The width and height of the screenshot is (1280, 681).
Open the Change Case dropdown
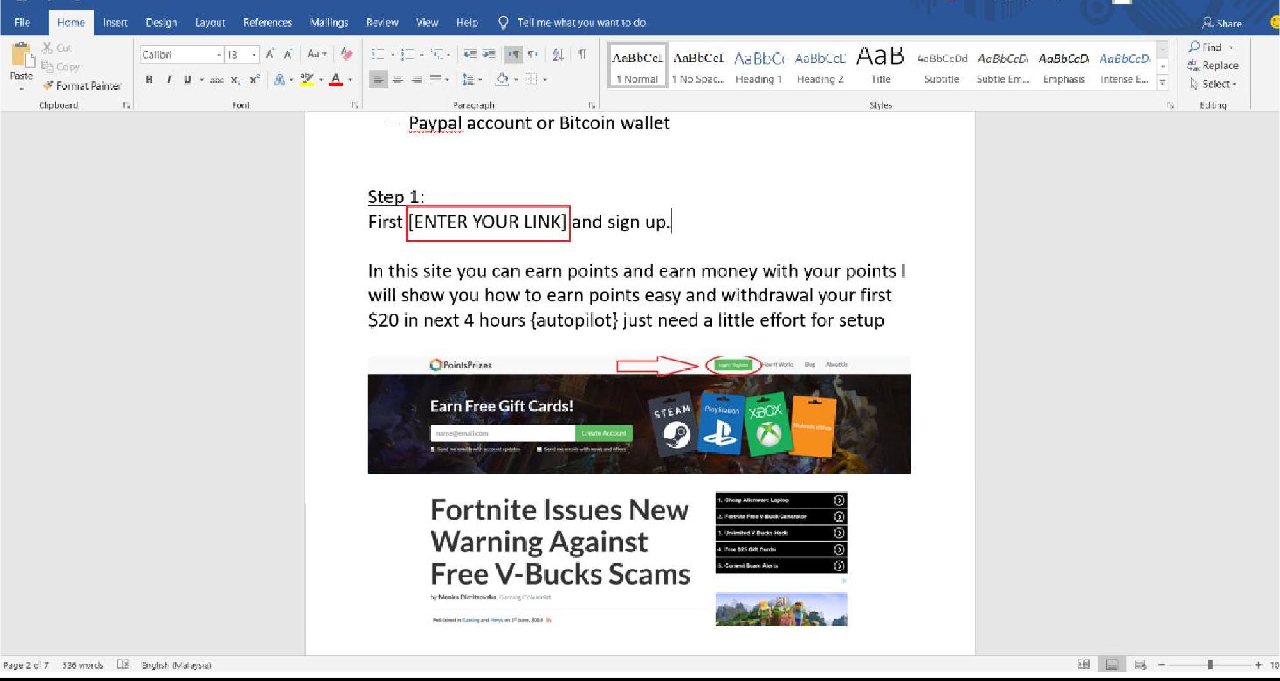(315, 54)
